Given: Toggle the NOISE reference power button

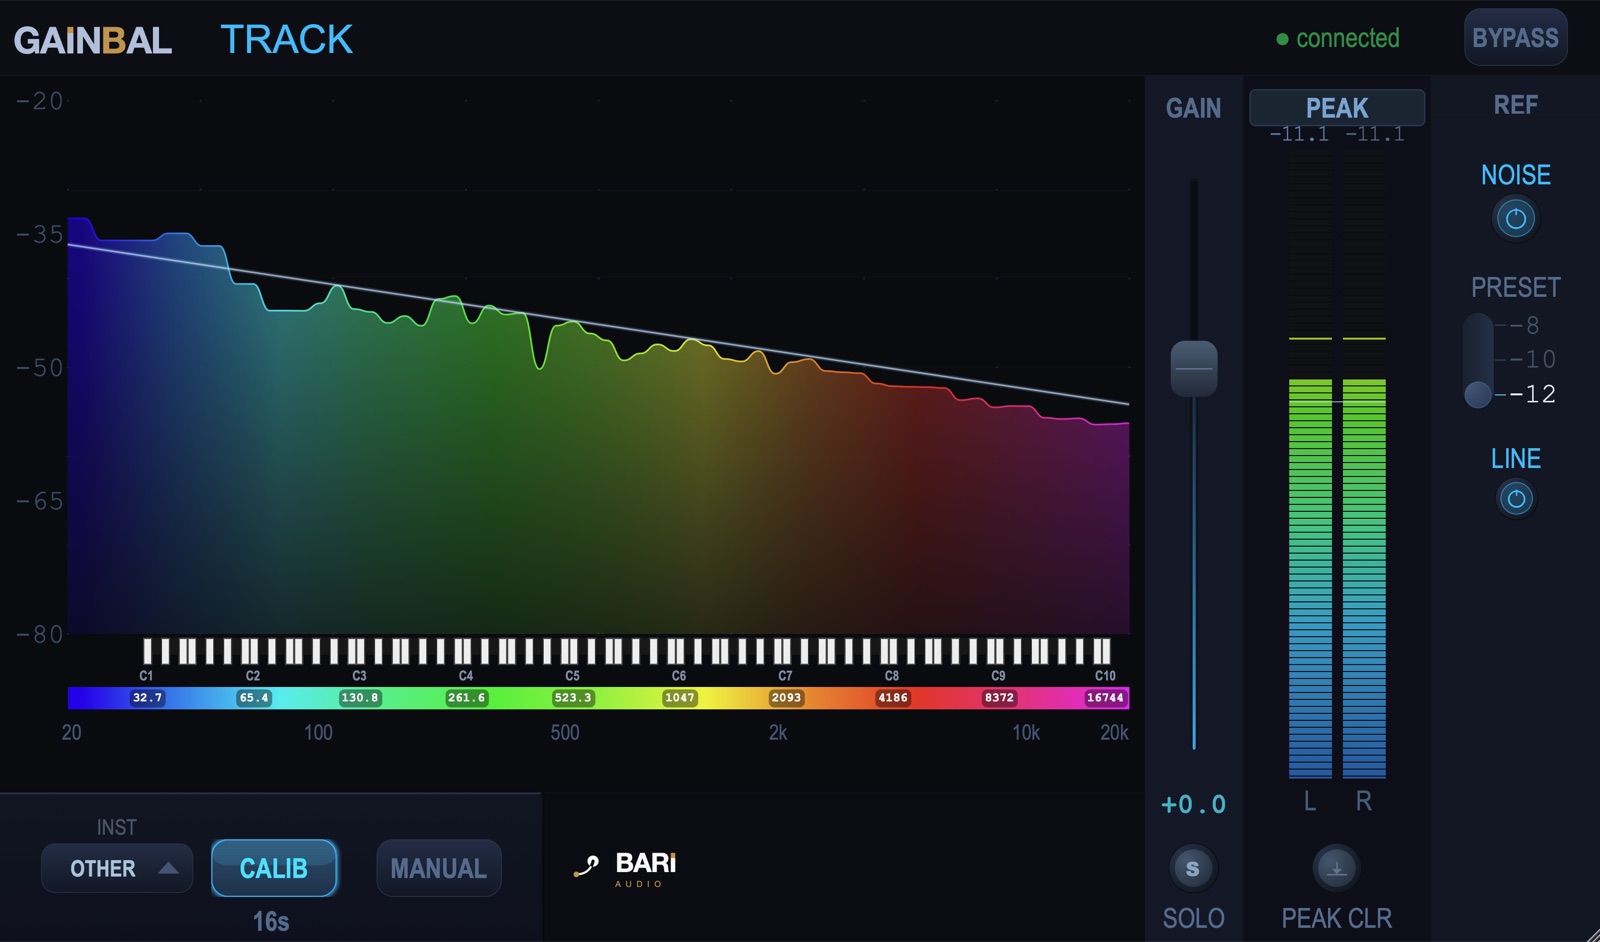Looking at the screenshot, I should [1515, 219].
